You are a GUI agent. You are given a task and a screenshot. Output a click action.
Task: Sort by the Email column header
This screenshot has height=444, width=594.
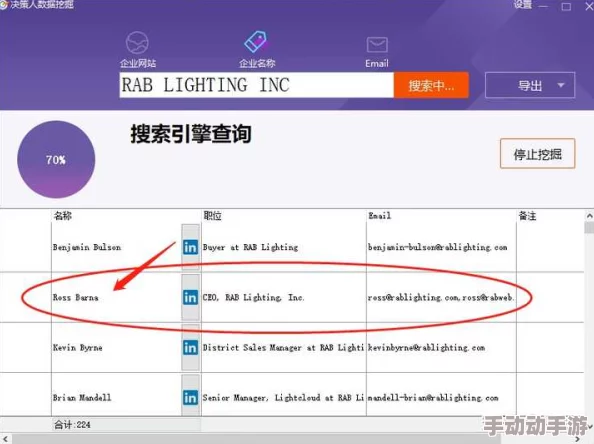[380, 216]
